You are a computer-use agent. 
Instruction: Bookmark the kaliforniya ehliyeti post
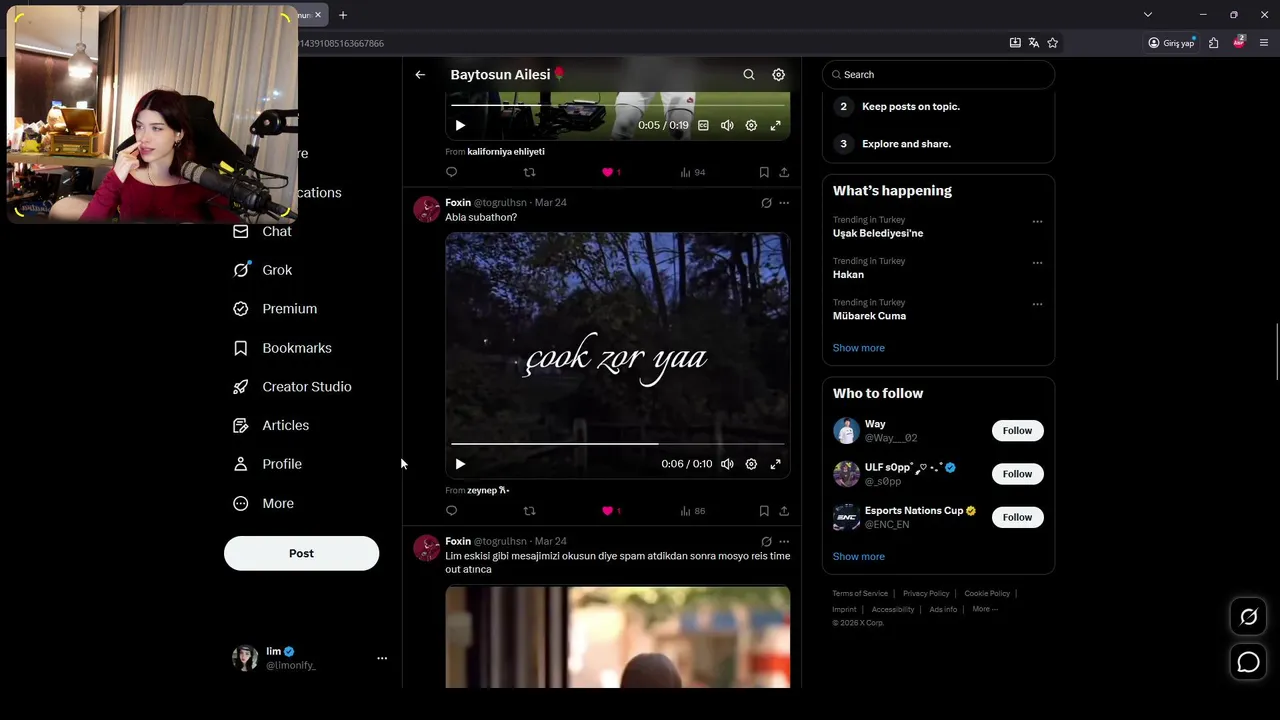764,172
